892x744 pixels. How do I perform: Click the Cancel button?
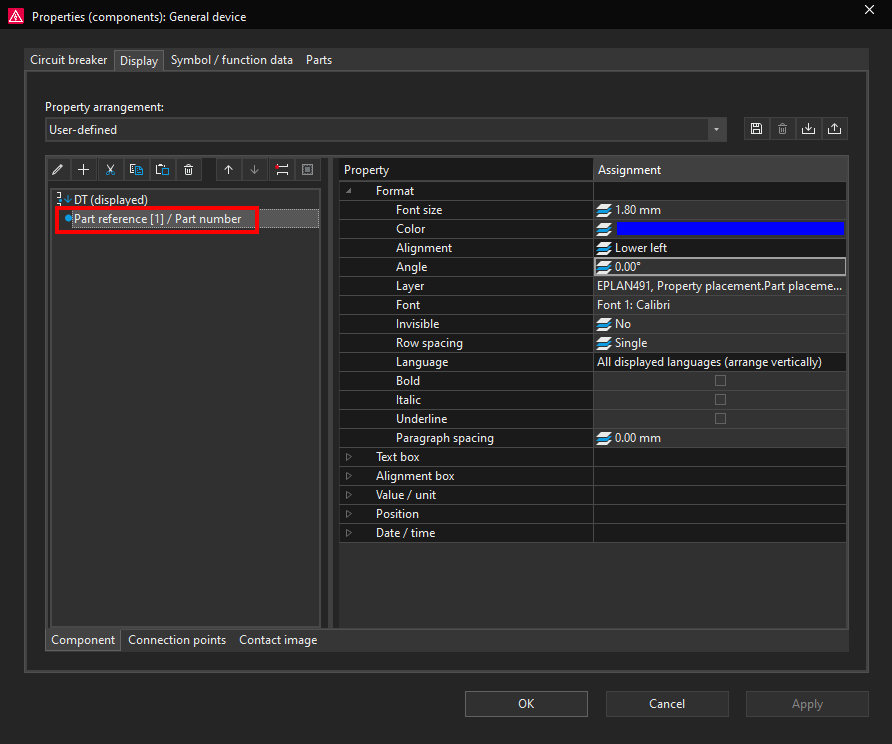[667, 704]
